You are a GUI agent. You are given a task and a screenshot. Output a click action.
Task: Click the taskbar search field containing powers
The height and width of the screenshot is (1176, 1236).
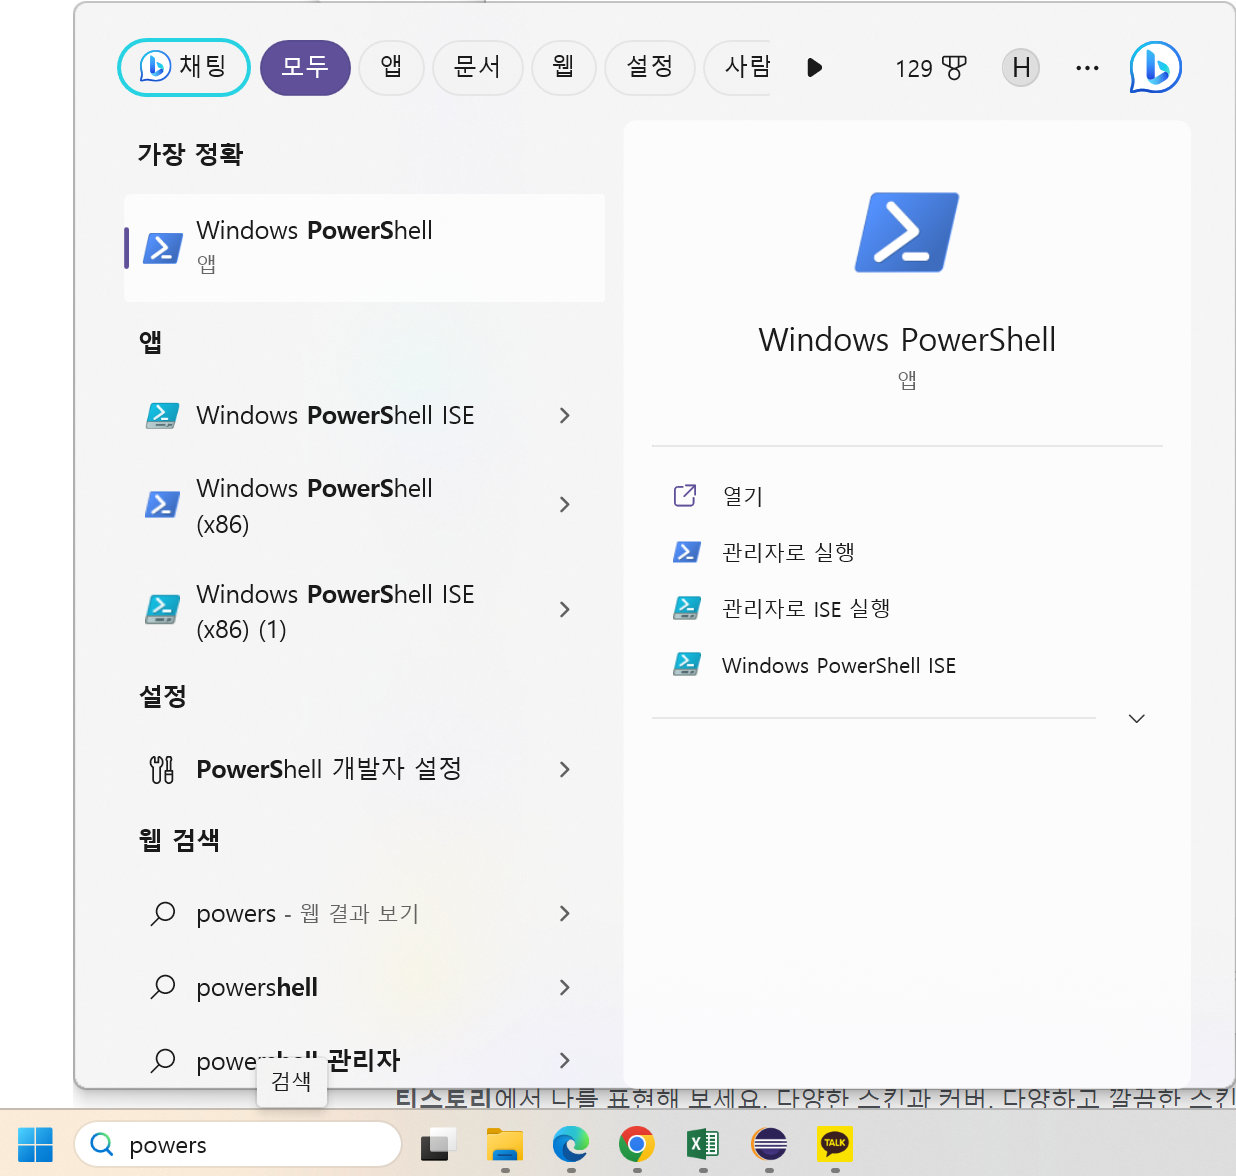(x=238, y=1144)
